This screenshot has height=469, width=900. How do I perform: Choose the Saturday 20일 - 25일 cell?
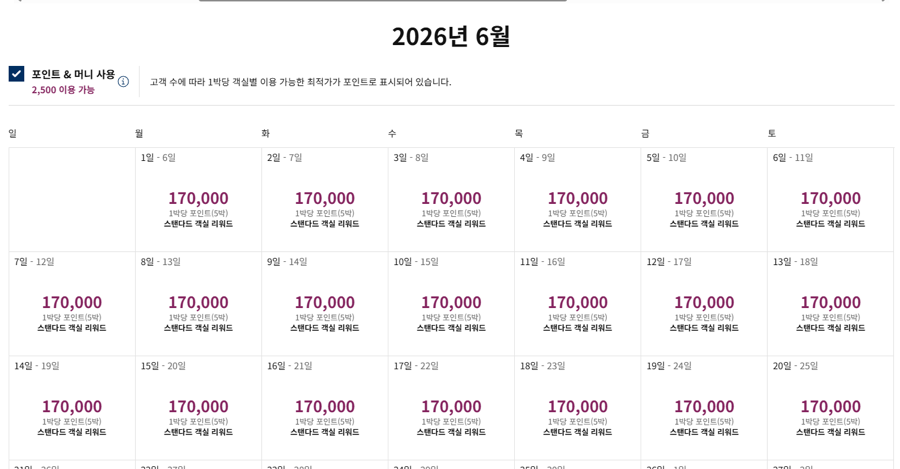coord(830,408)
